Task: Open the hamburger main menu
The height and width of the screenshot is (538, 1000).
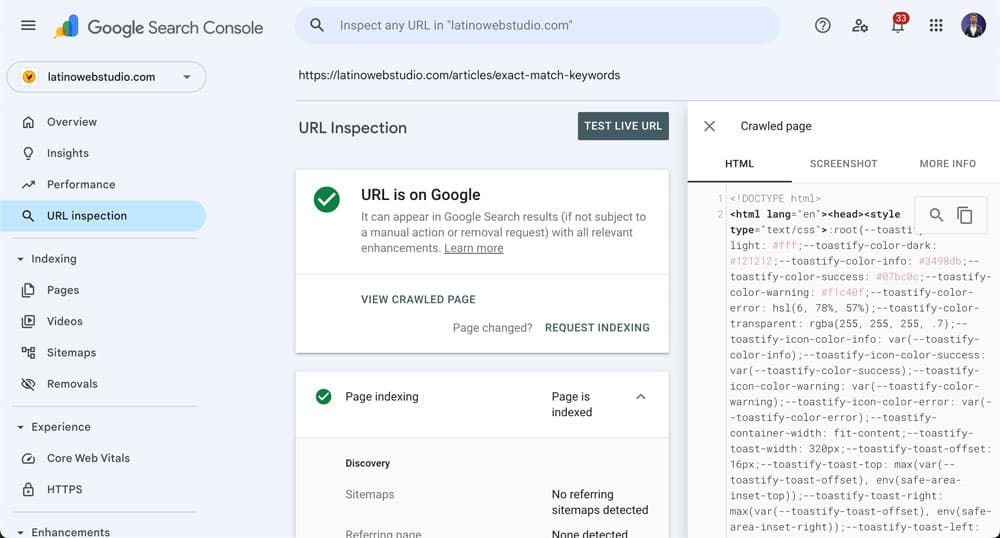Action: (x=28, y=26)
